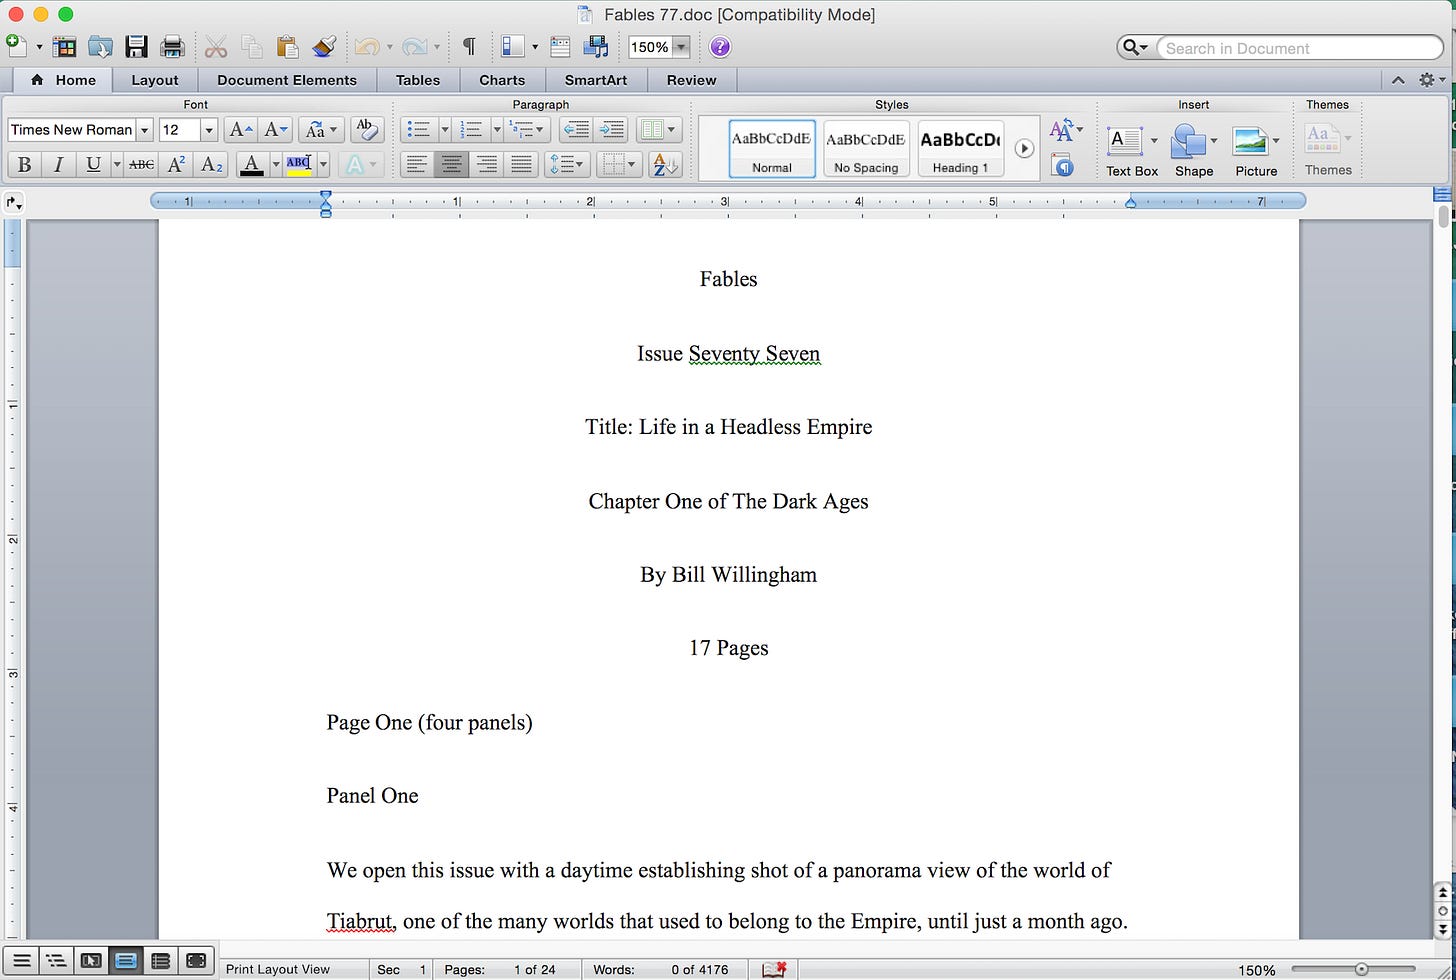1456x980 pixels.
Task: Click the Columns layout button
Action: [x=659, y=130]
